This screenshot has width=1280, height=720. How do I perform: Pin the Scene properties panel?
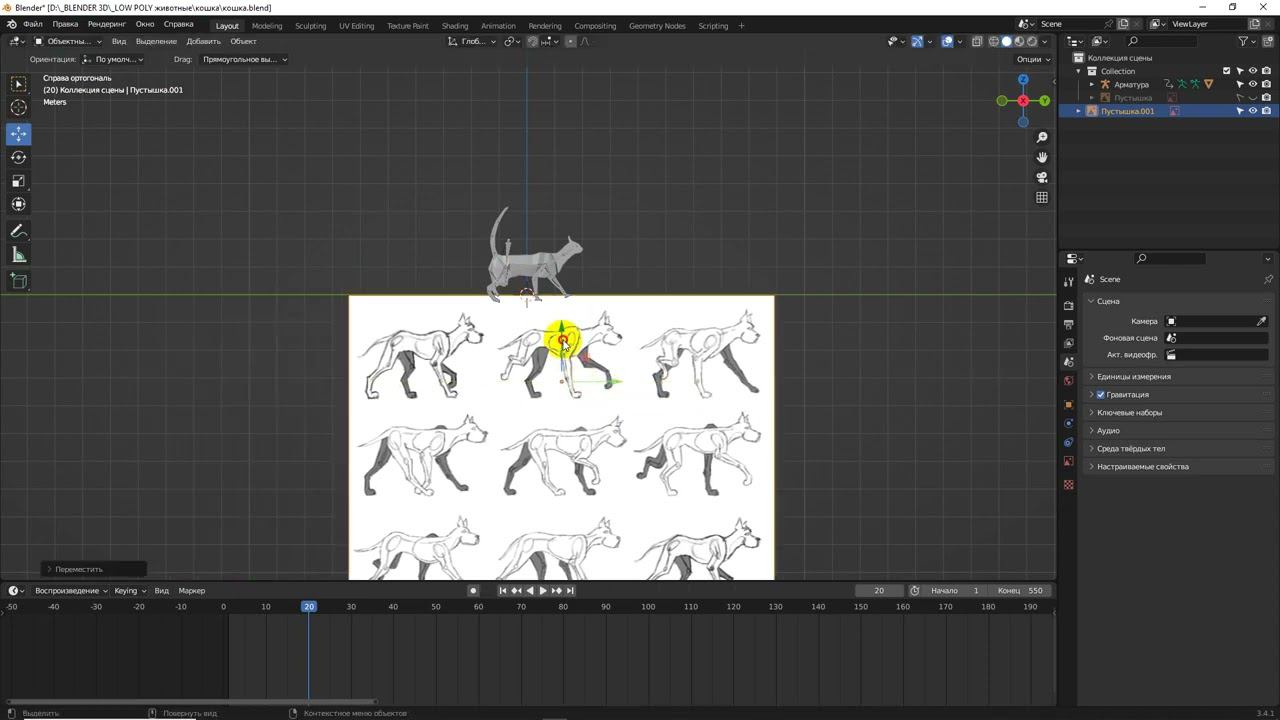coord(1268,279)
